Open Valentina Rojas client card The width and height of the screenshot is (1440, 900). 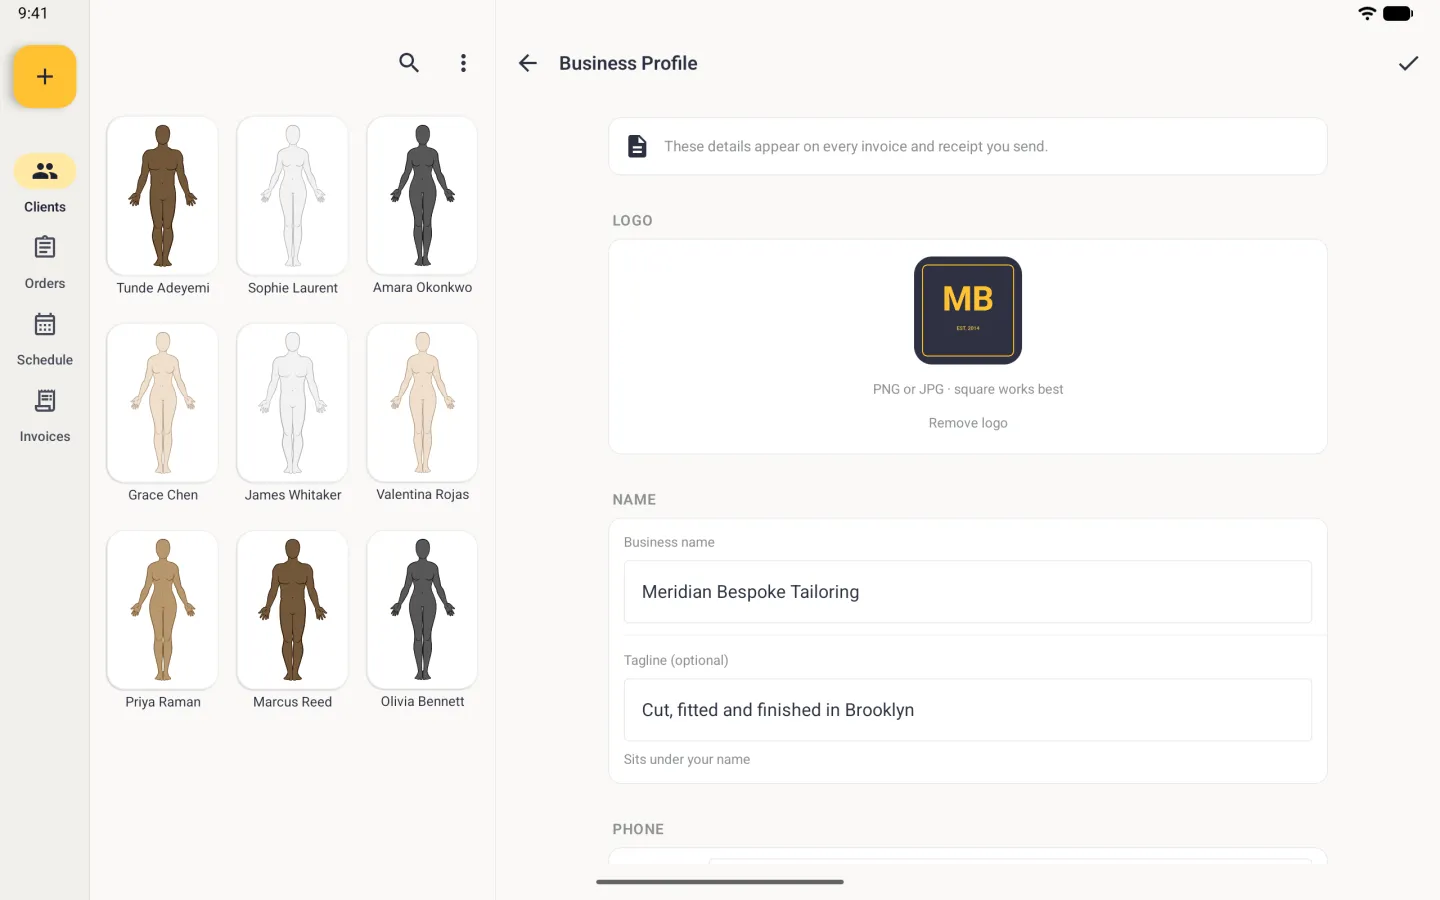423,414
